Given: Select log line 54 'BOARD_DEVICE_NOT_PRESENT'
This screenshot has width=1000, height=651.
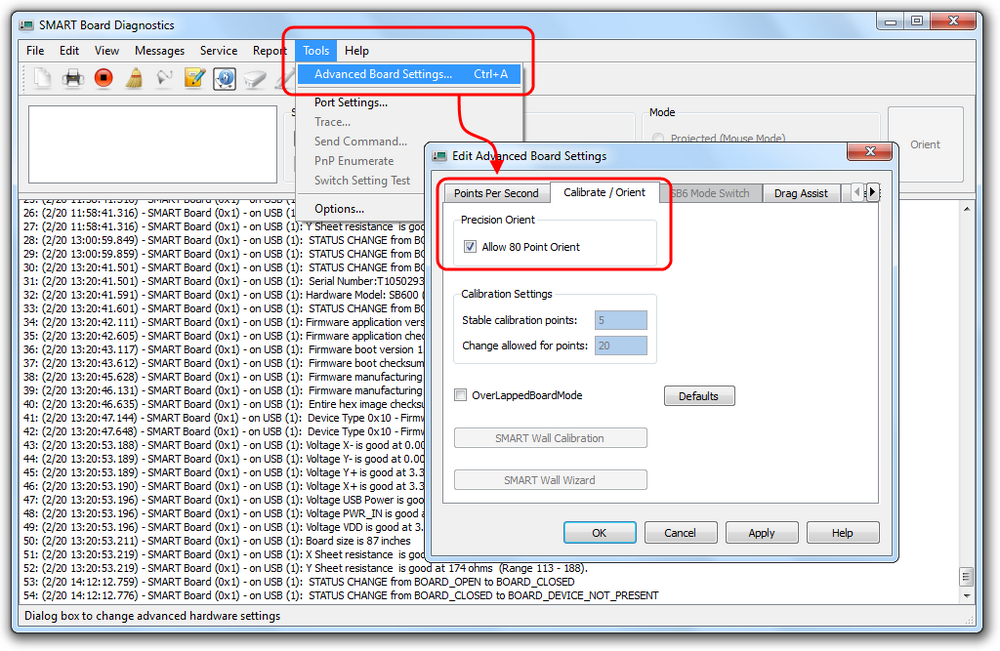Looking at the screenshot, I should pos(341,596).
